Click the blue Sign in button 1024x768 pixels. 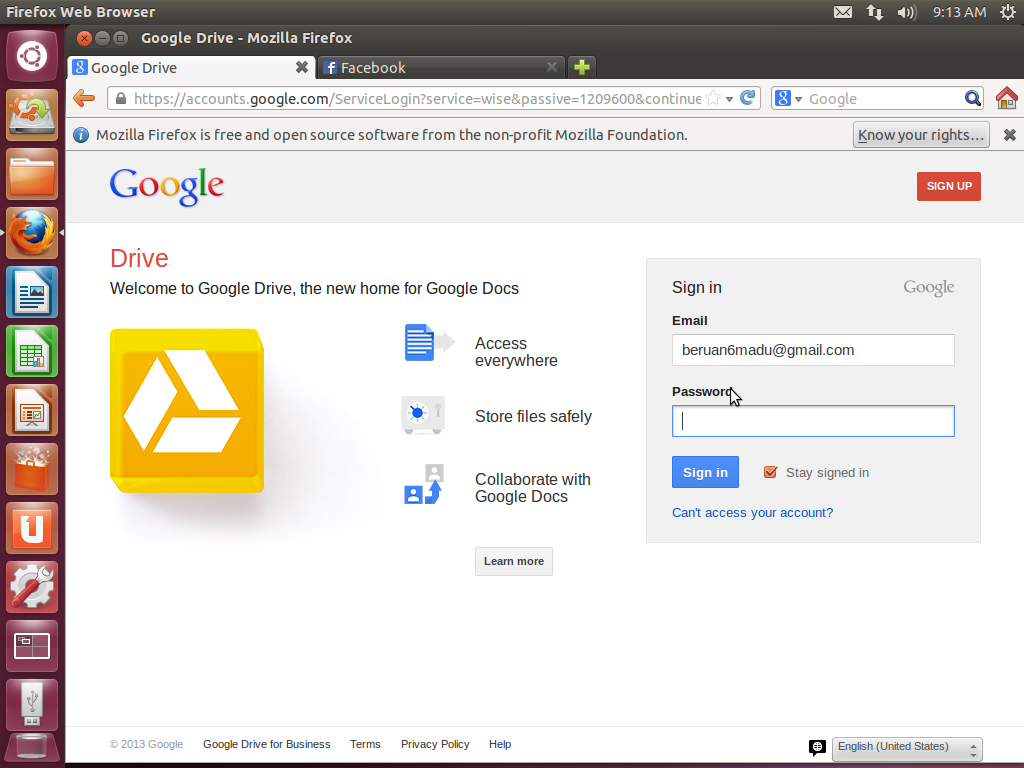[x=705, y=472]
